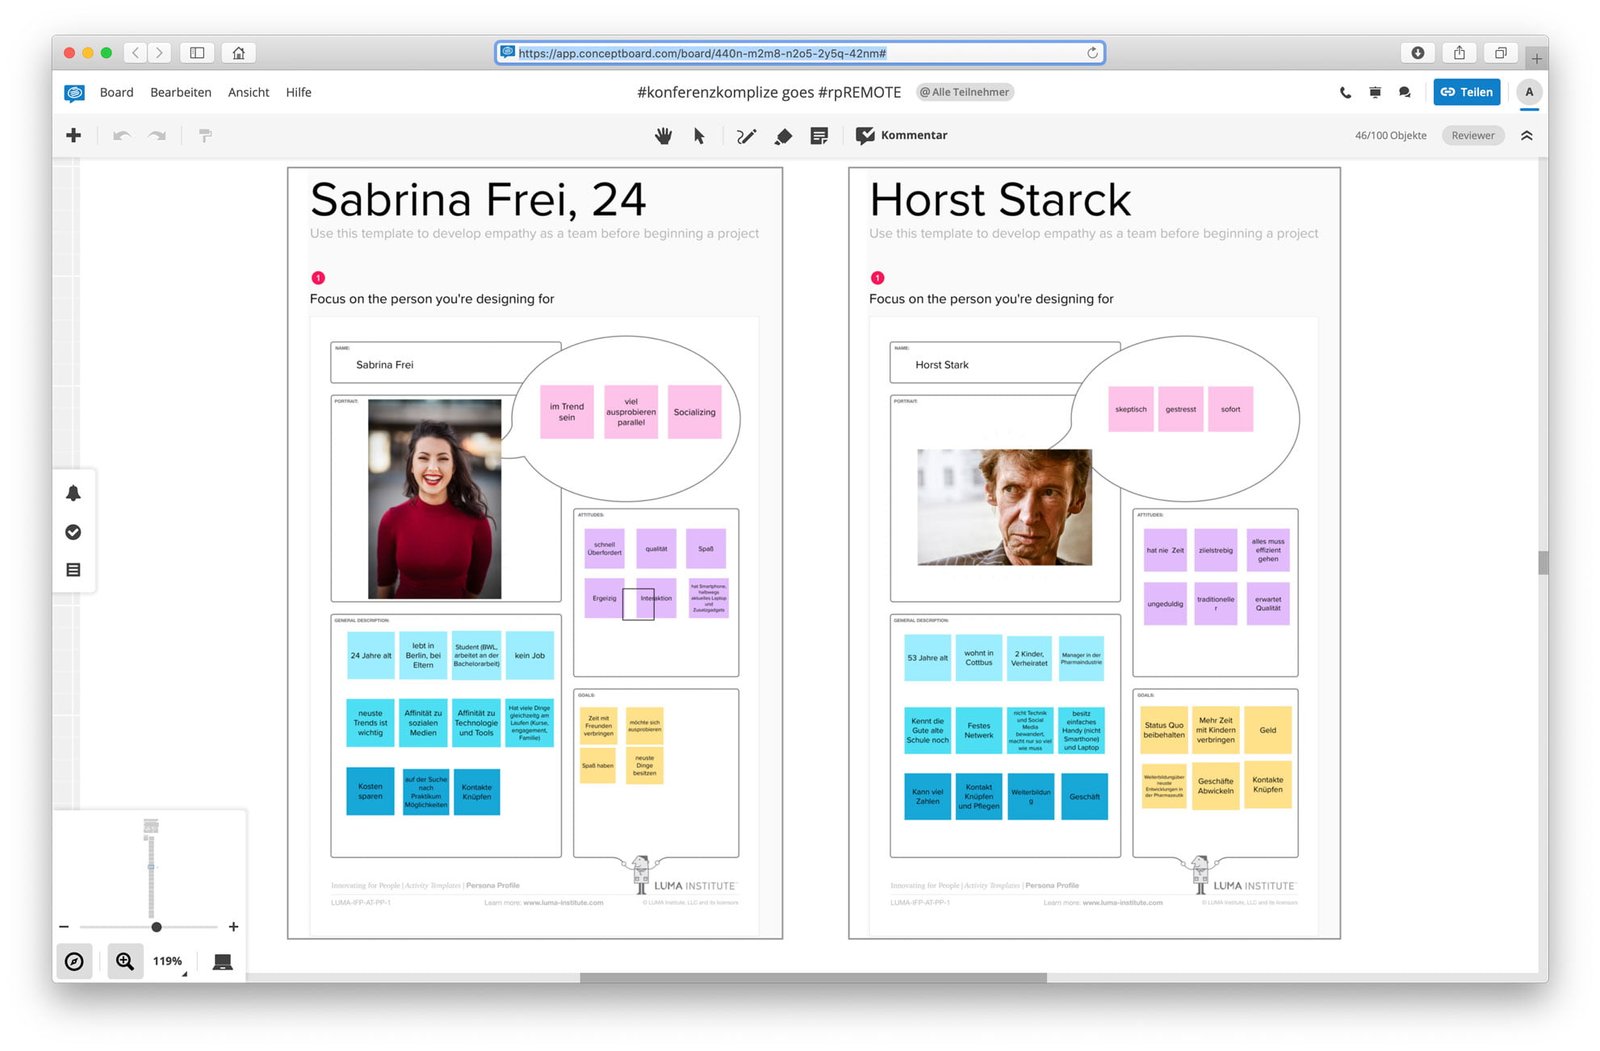This screenshot has width=1600, height=1051.
Task: Open the presentation mode icon
Action: click(x=1375, y=92)
